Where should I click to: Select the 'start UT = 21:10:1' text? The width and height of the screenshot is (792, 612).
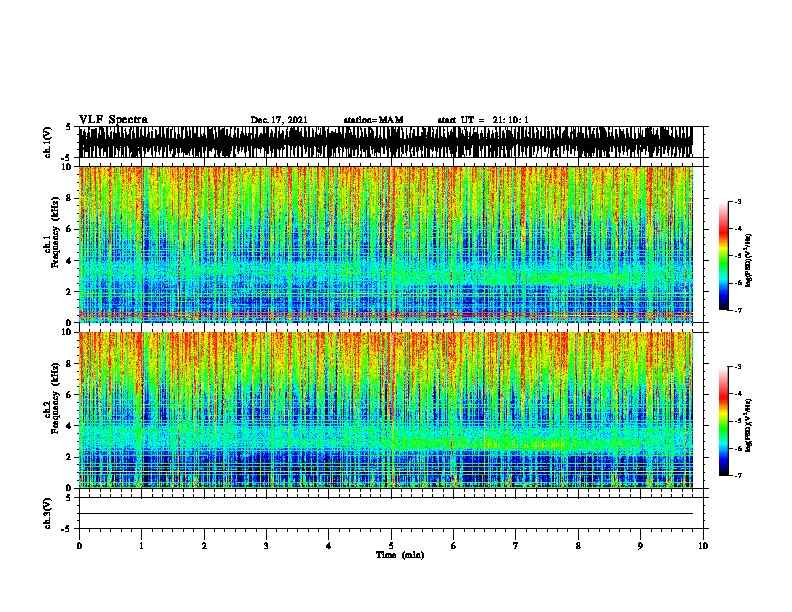(x=483, y=120)
